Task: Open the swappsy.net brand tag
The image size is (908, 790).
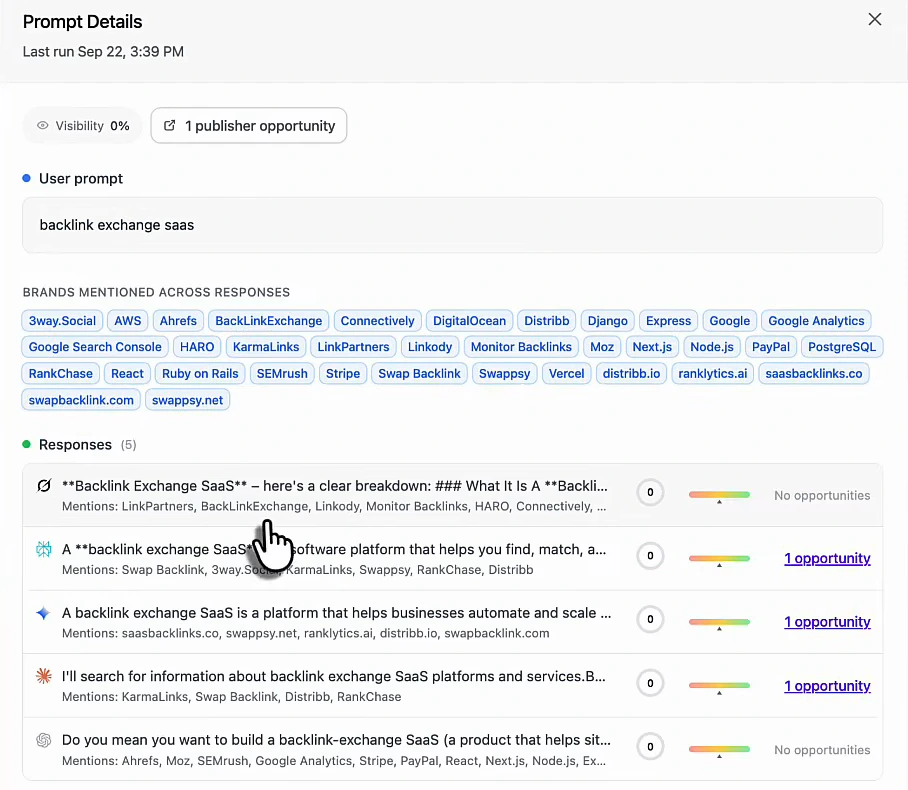Action: [x=187, y=400]
